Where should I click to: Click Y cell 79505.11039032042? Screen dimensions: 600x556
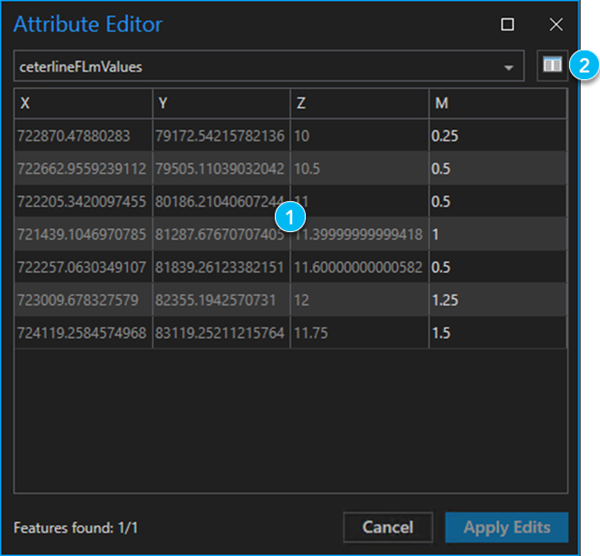pos(221,169)
